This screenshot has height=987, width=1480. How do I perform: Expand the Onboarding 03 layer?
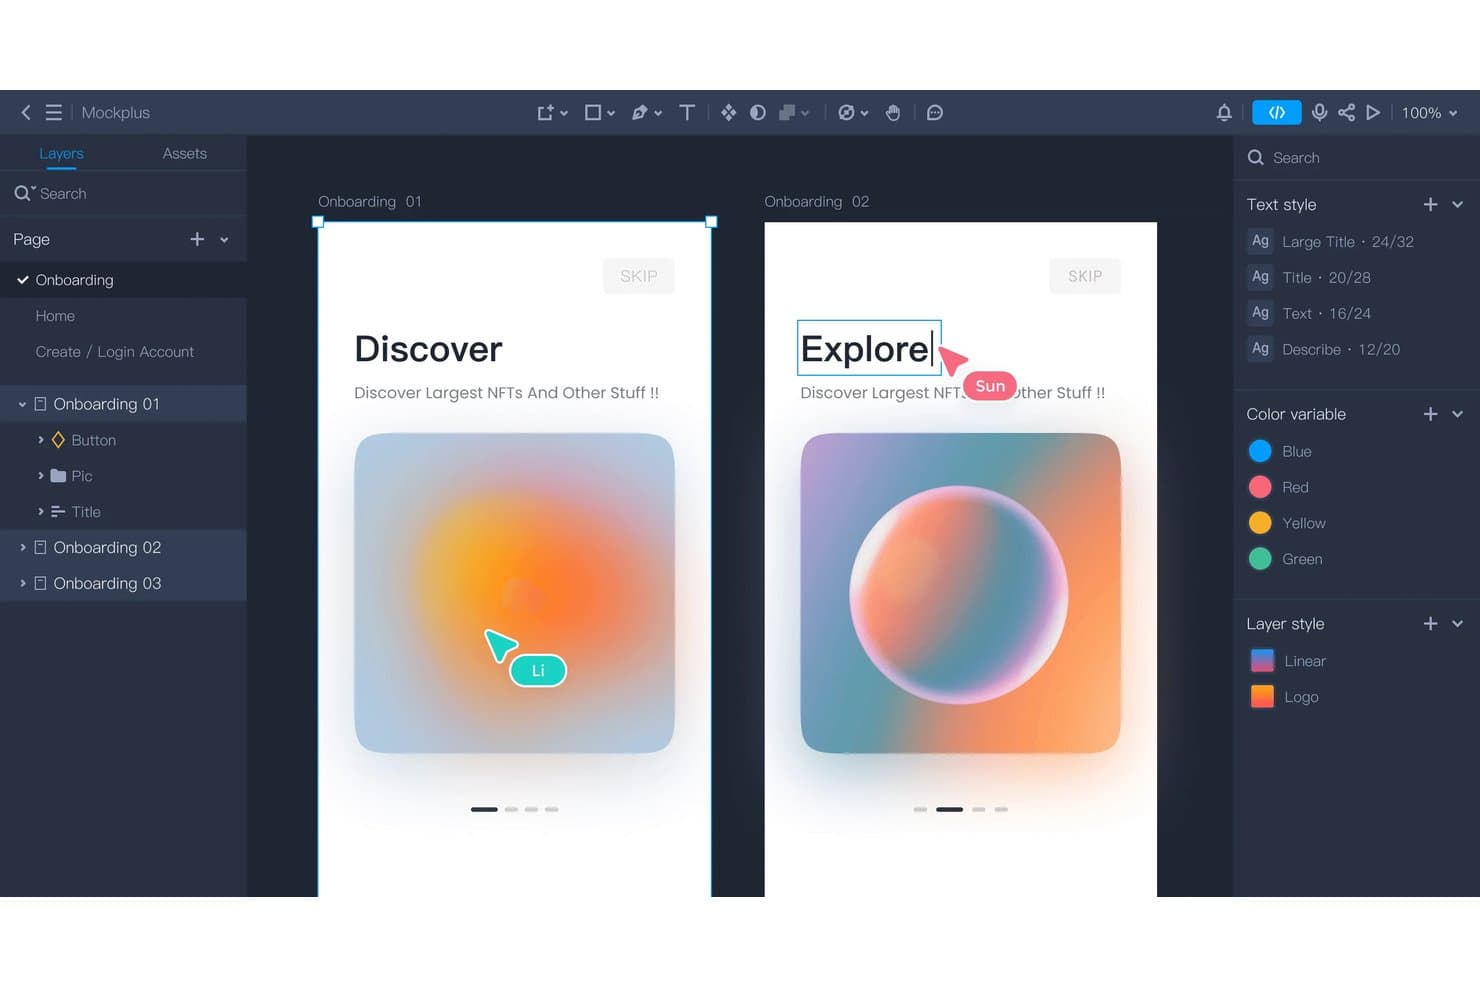[x=22, y=584]
